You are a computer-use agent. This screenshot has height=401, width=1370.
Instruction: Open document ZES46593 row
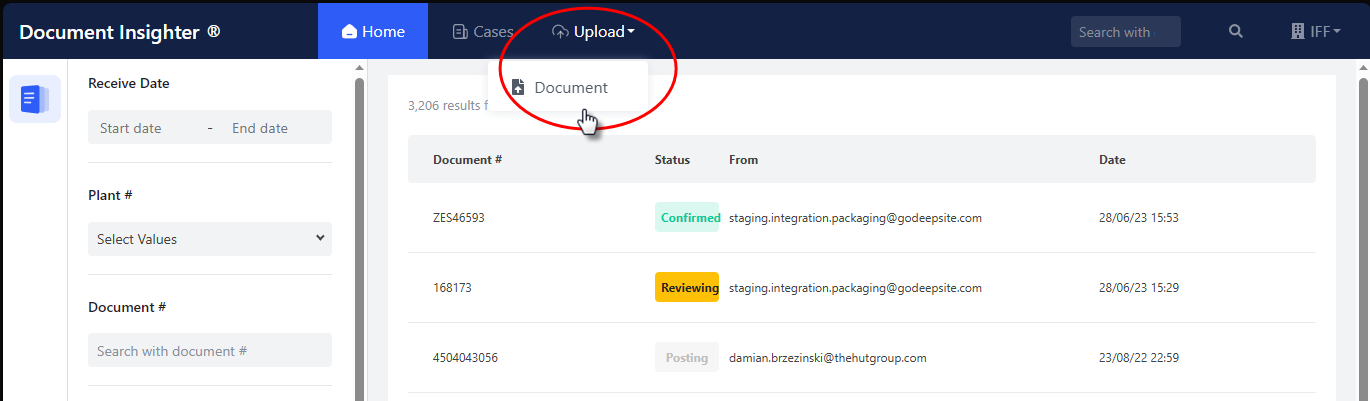point(459,217)
